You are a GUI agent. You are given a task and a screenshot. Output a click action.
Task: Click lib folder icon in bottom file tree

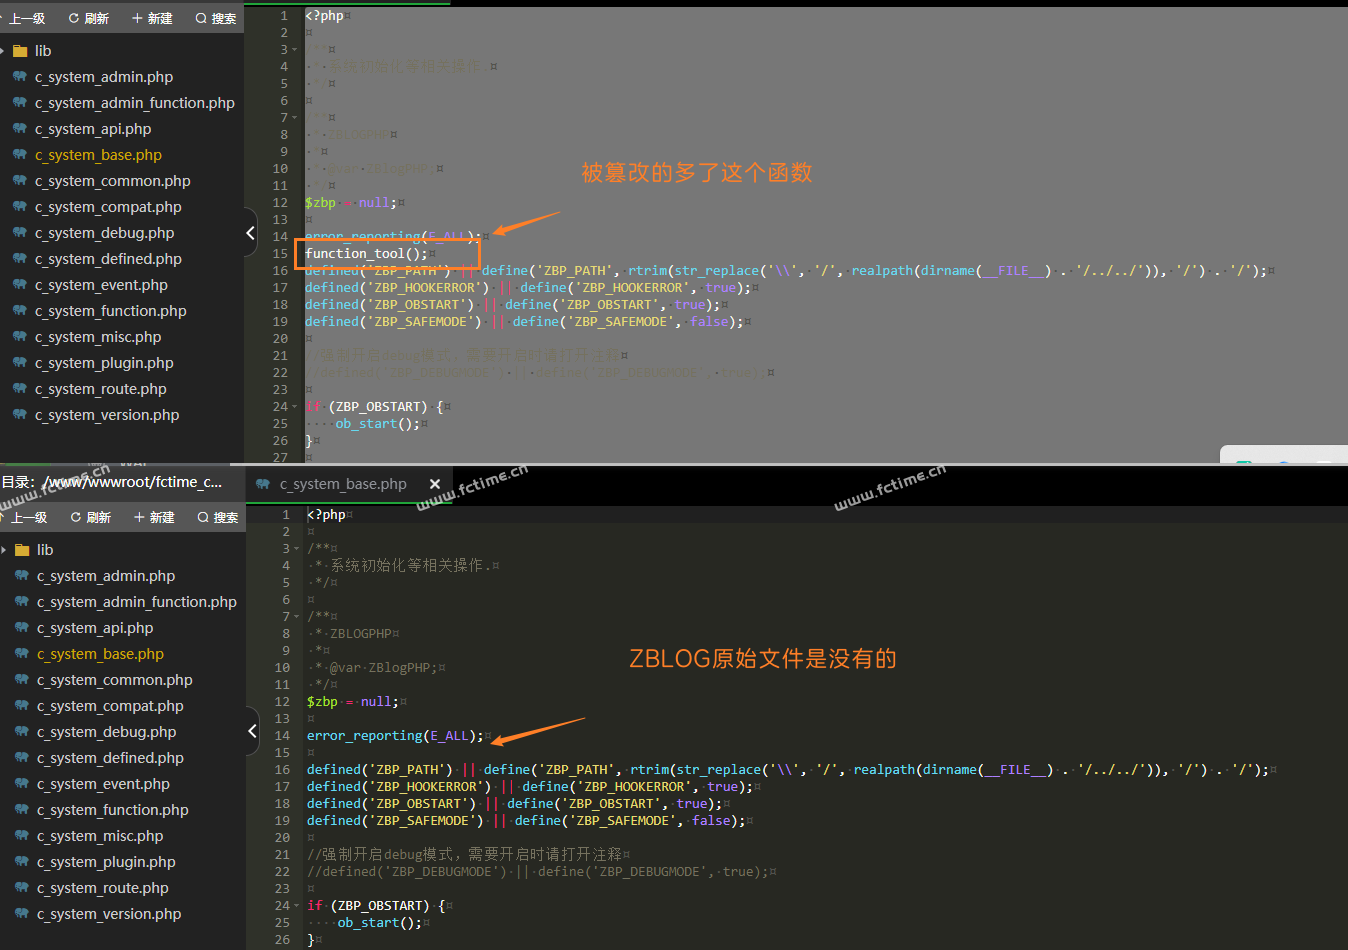(22, 550)
